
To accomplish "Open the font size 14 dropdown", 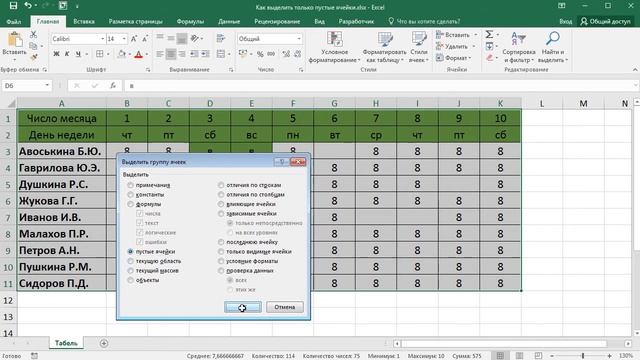I will point(124,39).
